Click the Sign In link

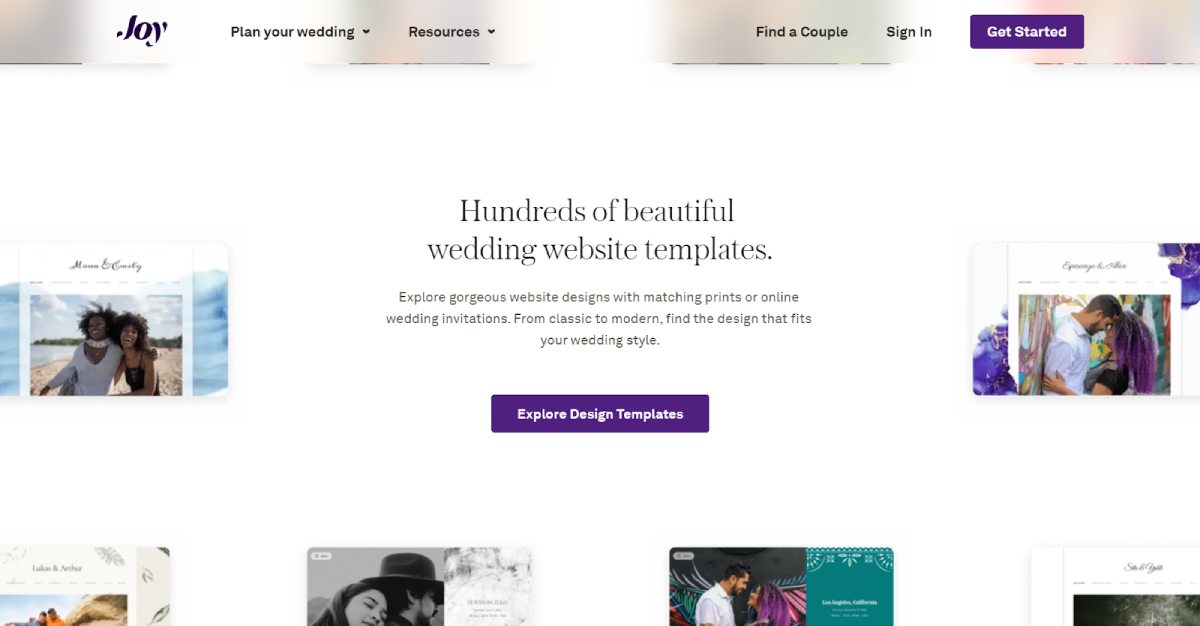pyautogui.click(x=908, y=32)
